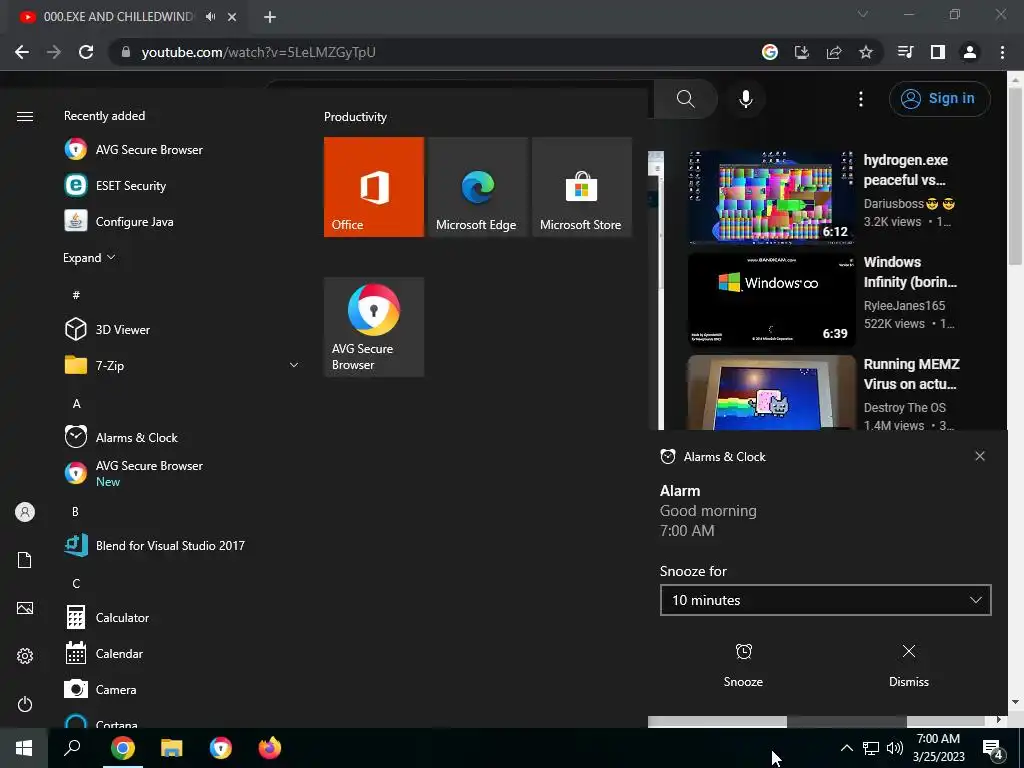This screenshot has height=768, width=1024.
Task: Jump to letter A app group header
Action: [x=76, y=404]
